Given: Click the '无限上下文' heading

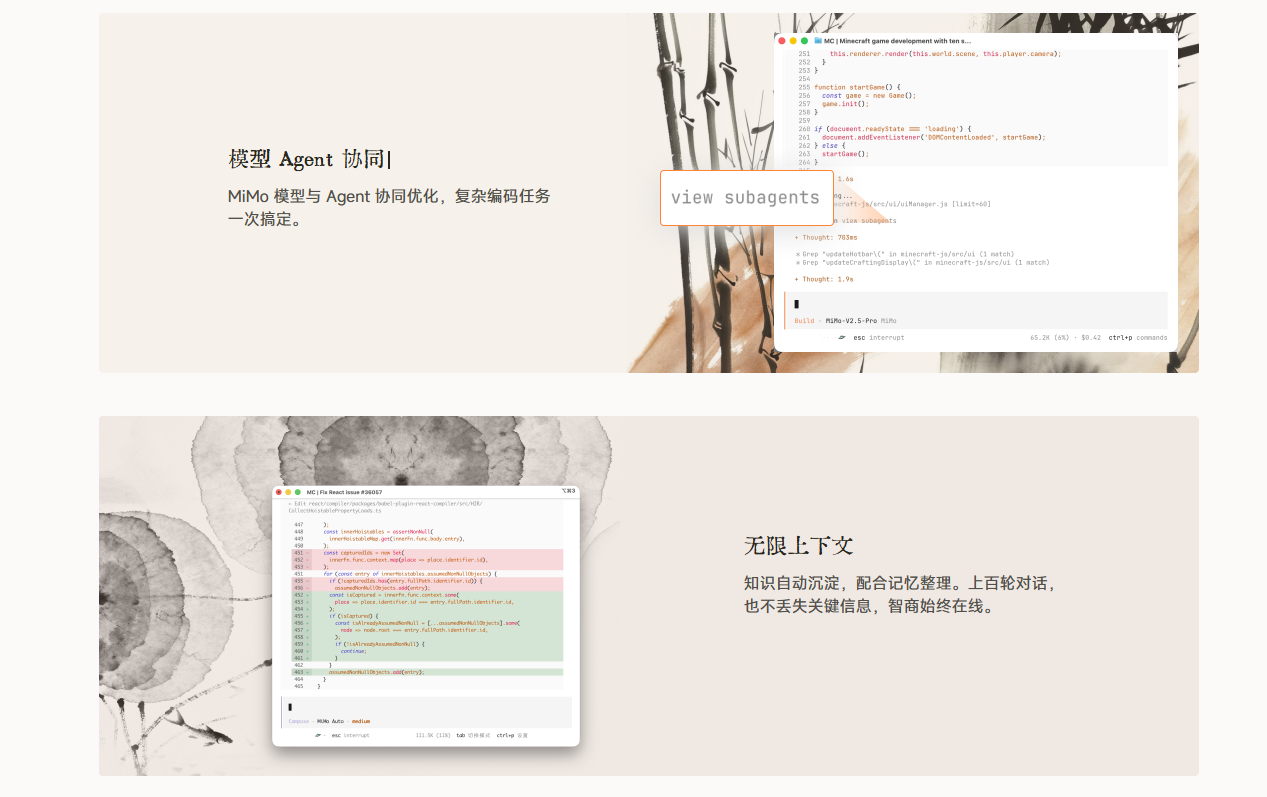Looking at the screenshot, I should pos(798,546).
